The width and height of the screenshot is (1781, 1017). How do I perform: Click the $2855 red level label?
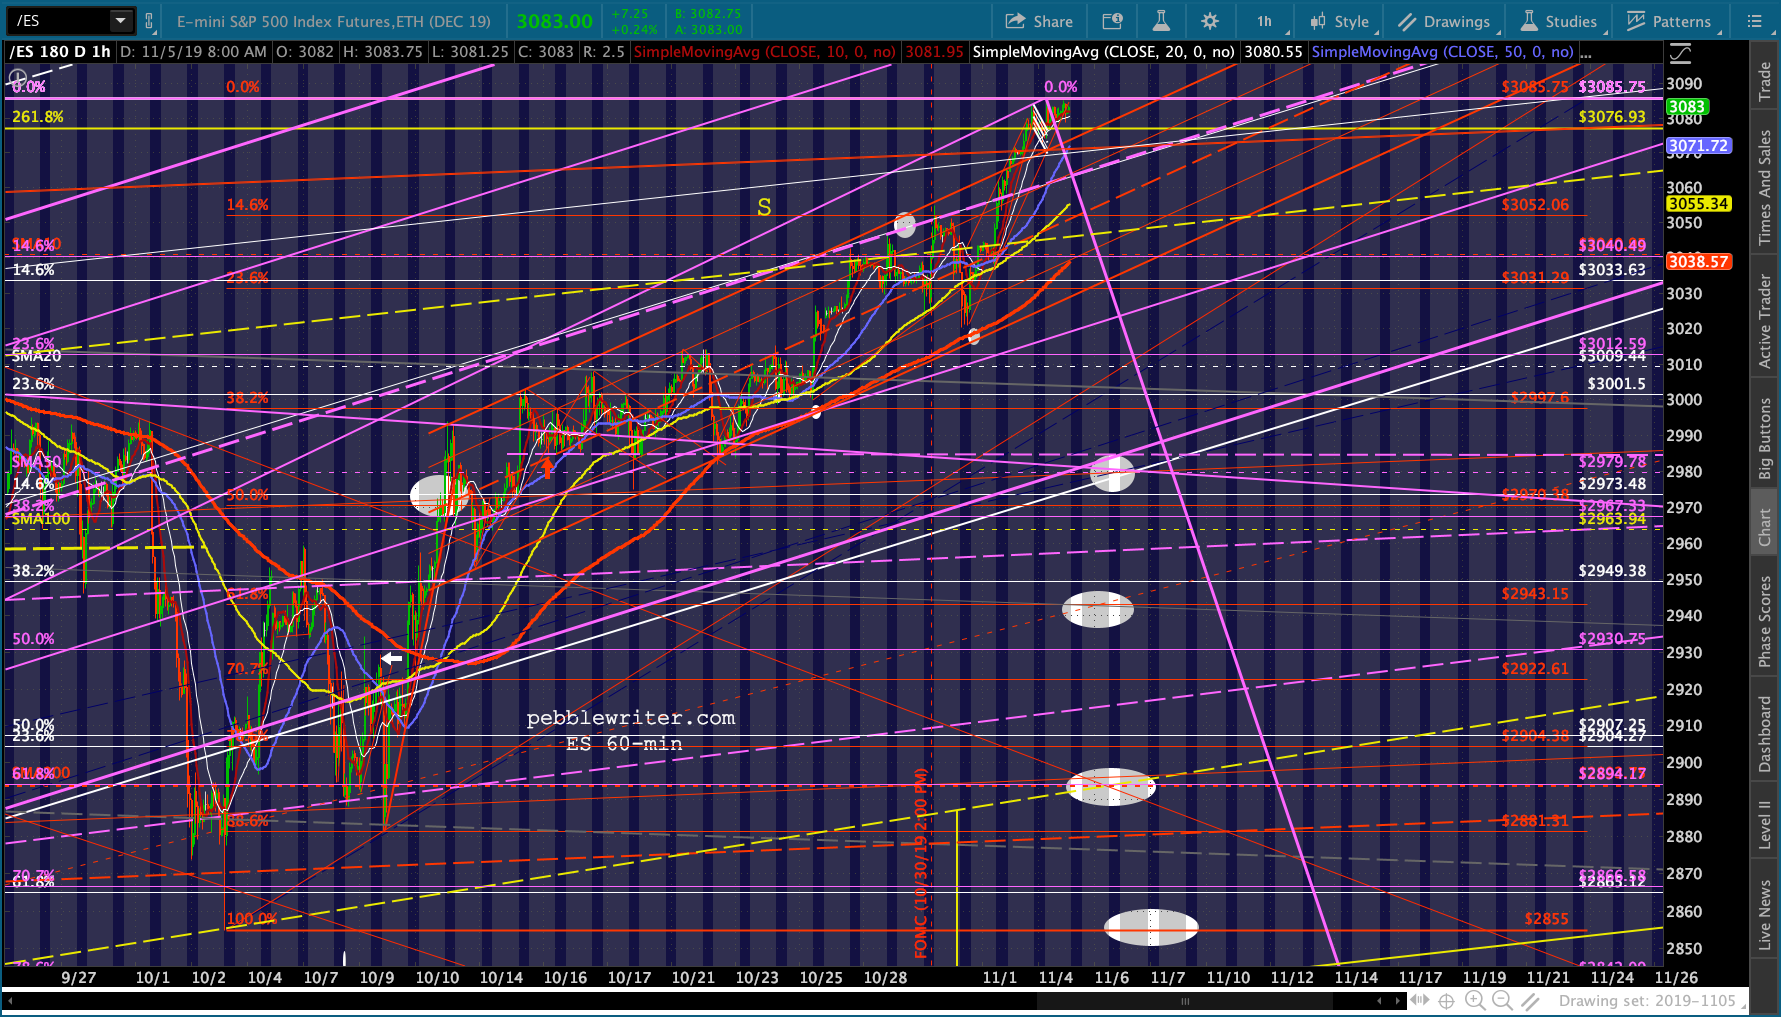click(x=1546, y=919)
